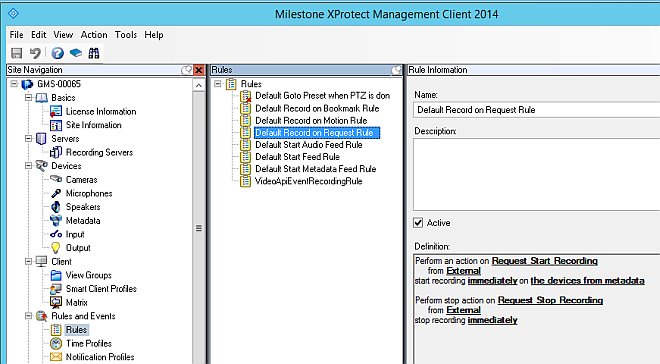Click the Undo toolbar icon
The image size is (660, 364).
[35, 53]
